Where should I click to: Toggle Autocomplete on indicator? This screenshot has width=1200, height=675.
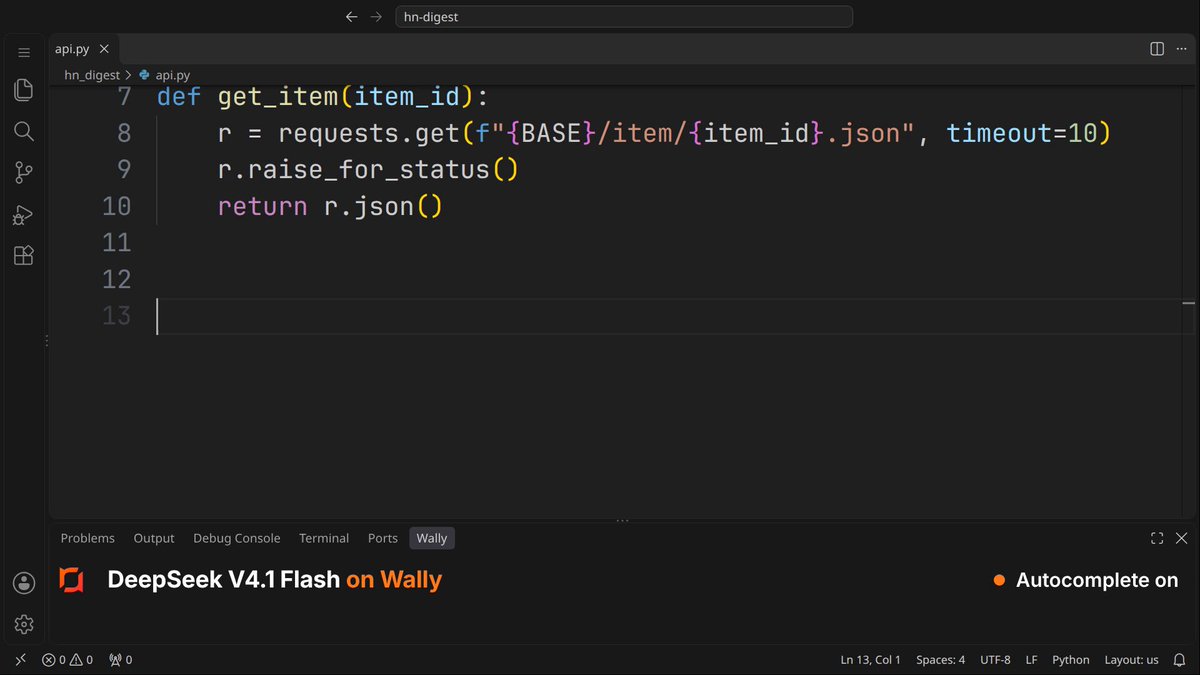tap(1085, 580)
